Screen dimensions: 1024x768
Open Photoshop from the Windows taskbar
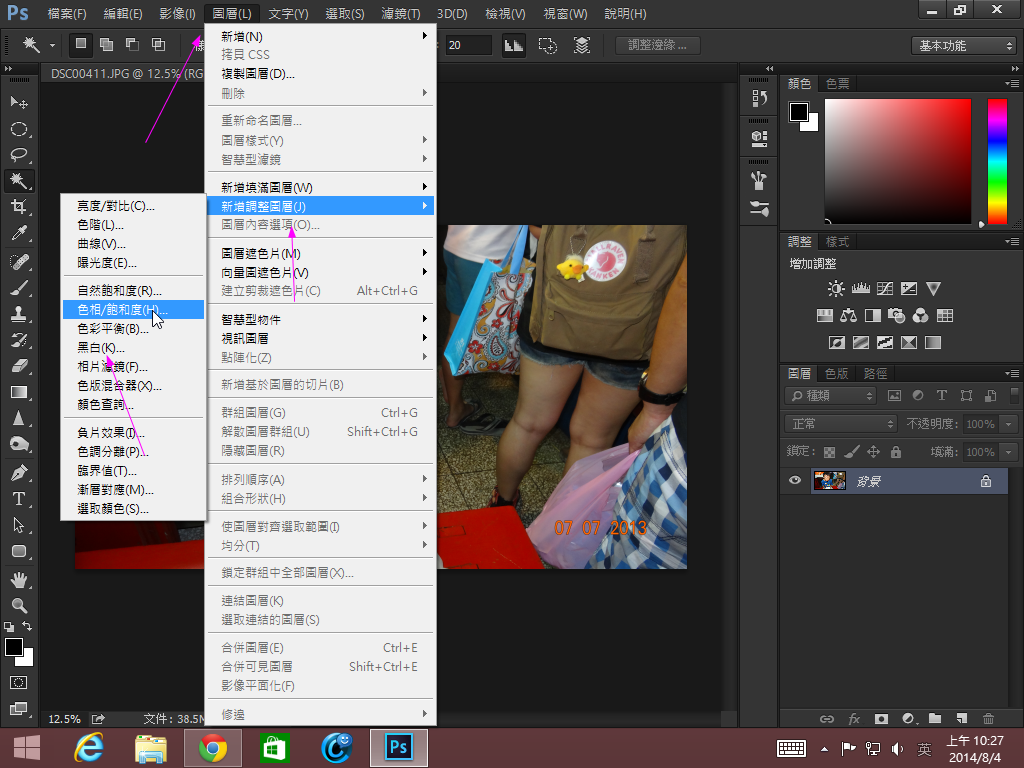(x=398, y=748)
